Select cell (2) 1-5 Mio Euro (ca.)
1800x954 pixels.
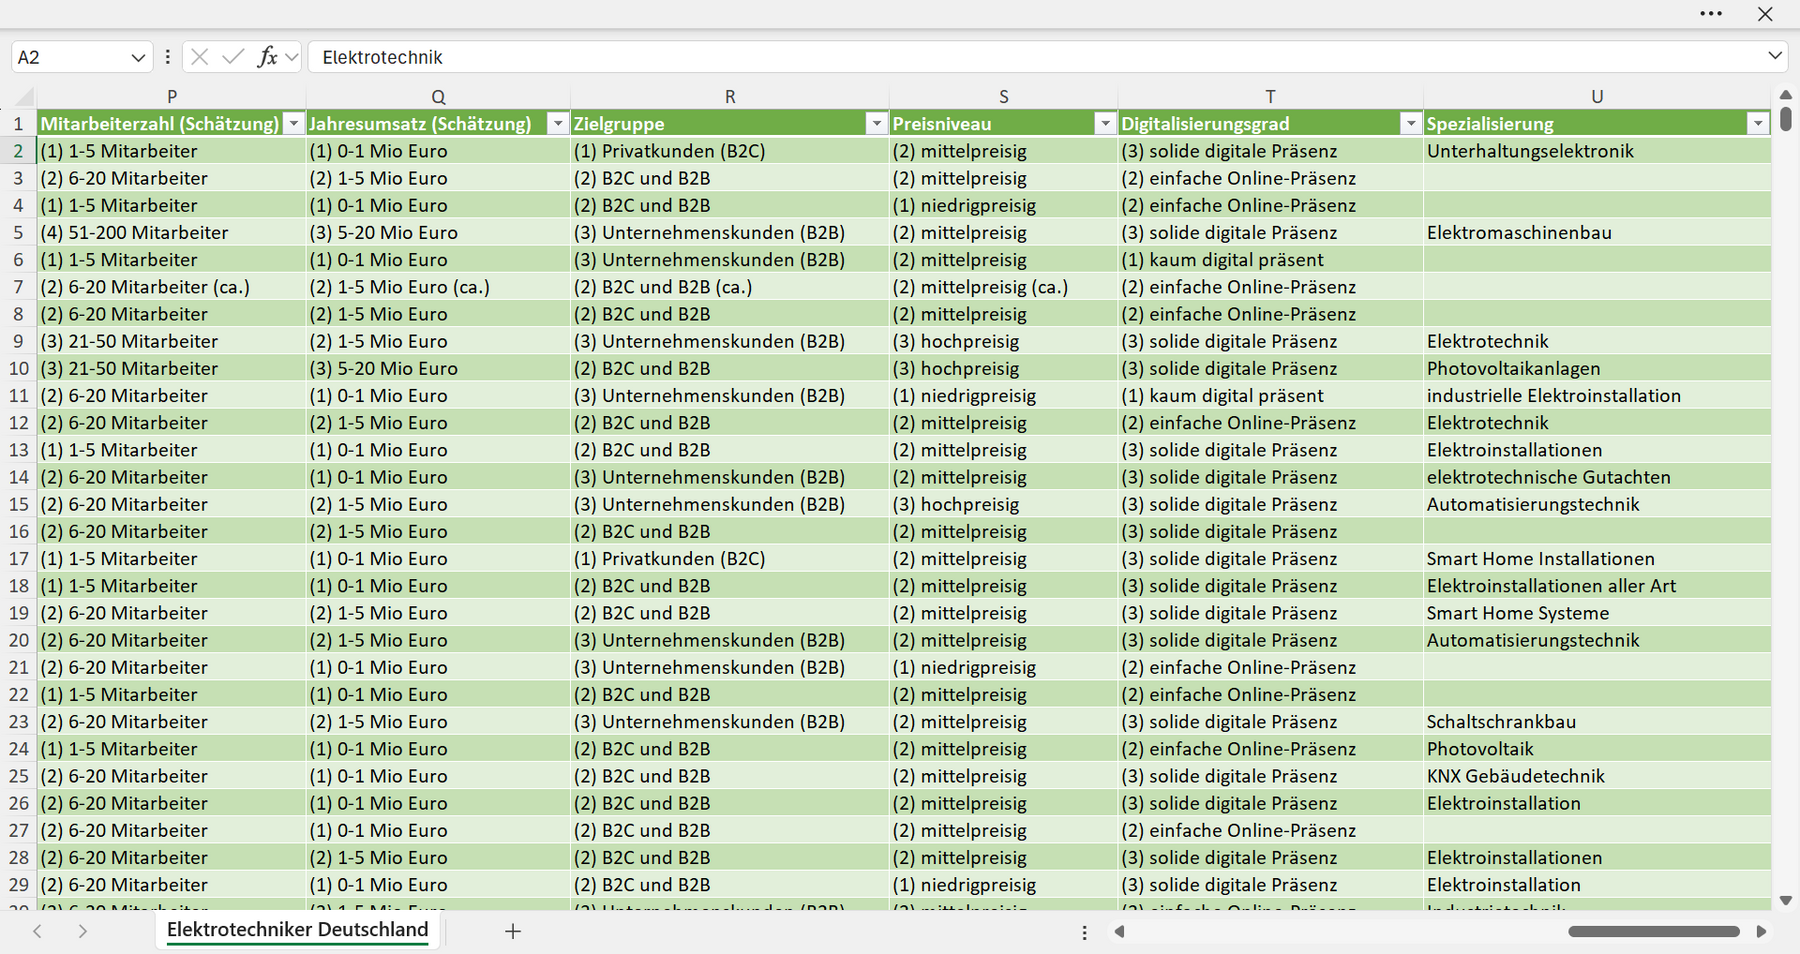(438, 287)
